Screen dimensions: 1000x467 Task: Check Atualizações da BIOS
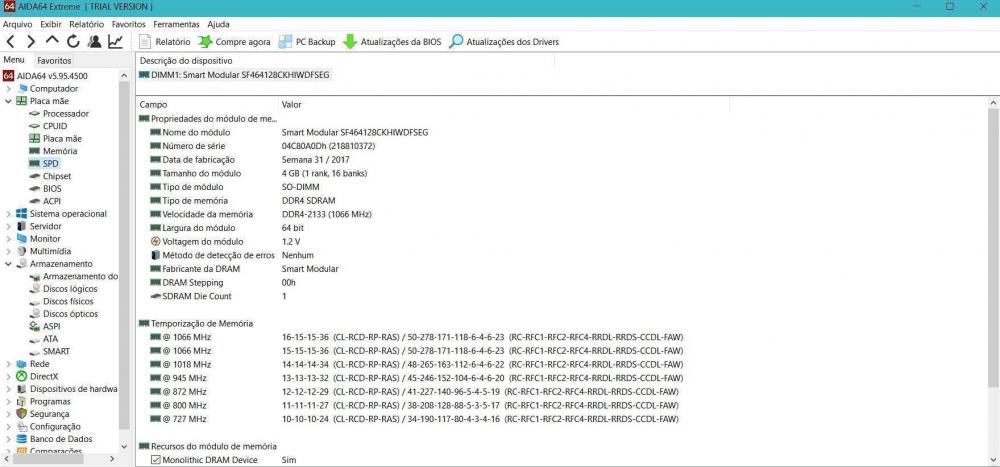point(392,41)
